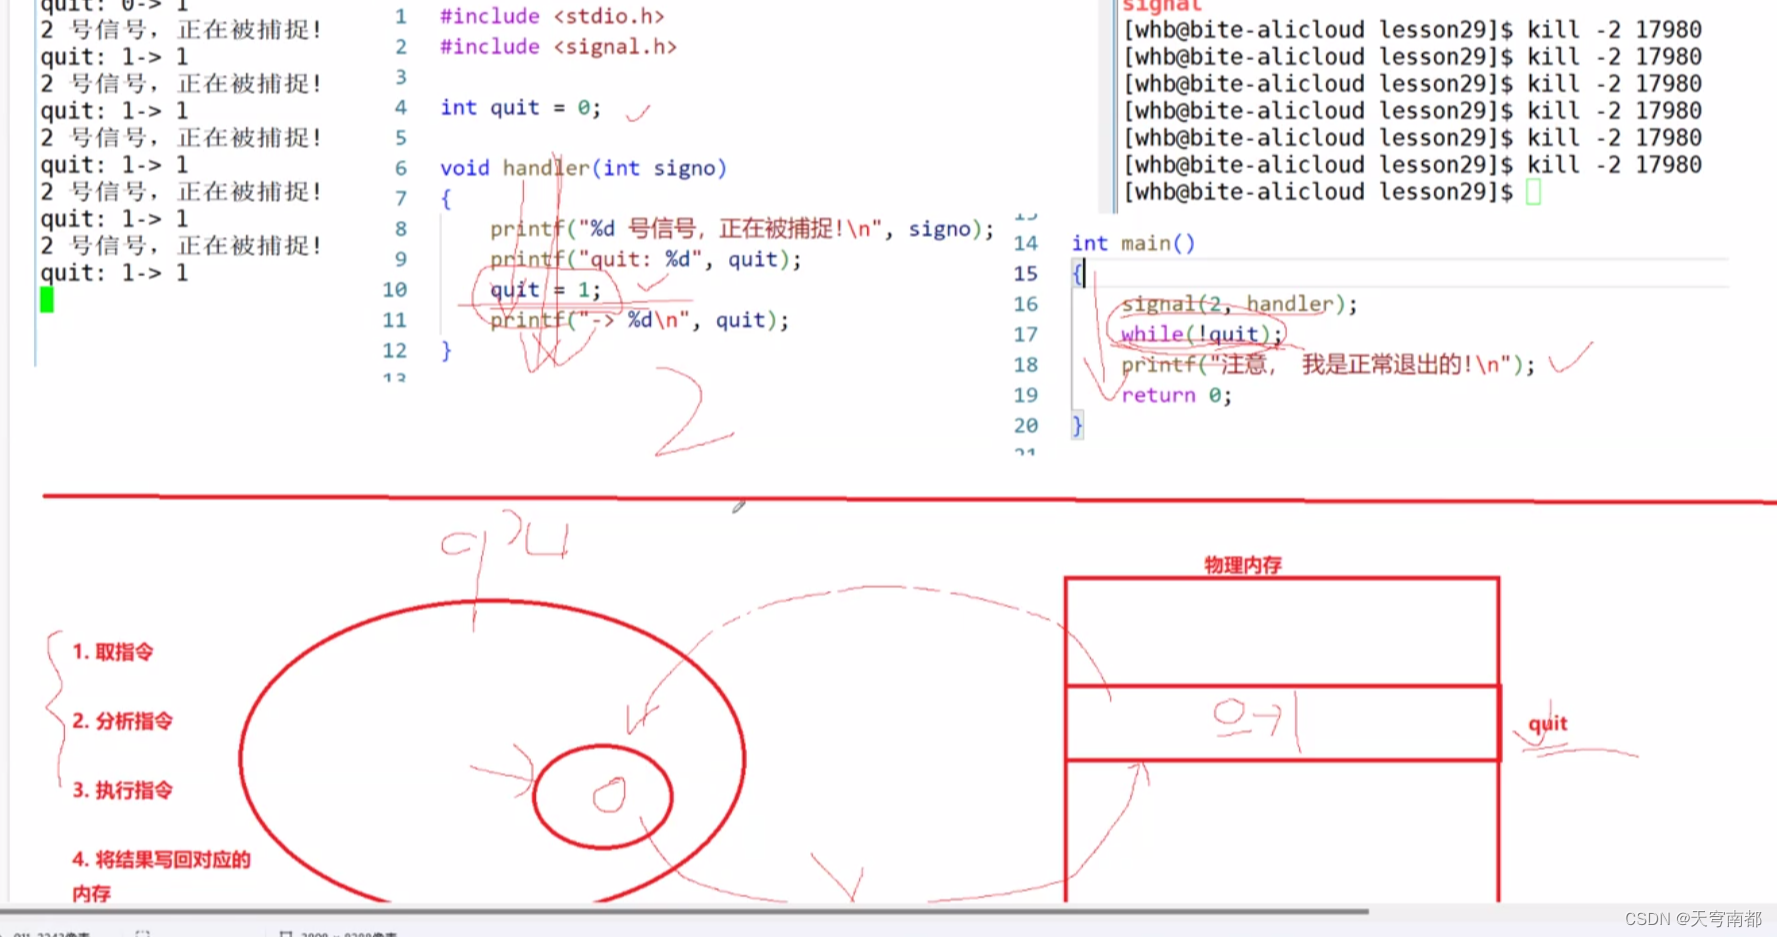Click the printf line containing '号信号, 正在被捕捉'
Image resolution: width=1777 pixels, height=937 pixels.
742,229
